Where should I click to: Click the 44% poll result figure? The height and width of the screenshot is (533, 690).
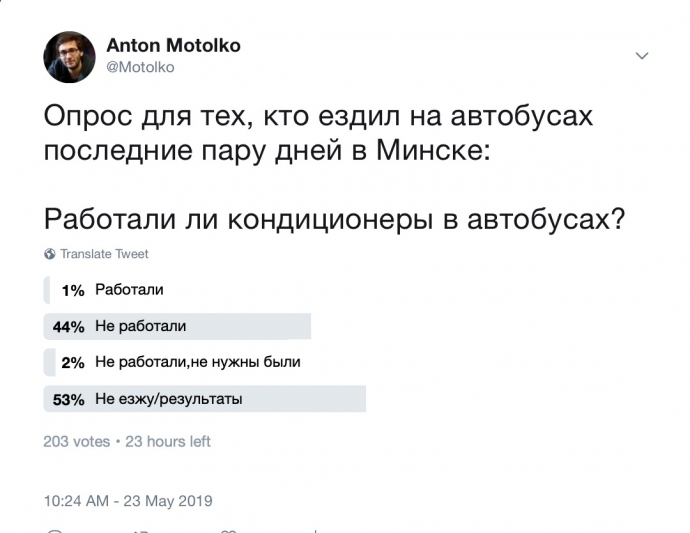[x=68, y=326]
